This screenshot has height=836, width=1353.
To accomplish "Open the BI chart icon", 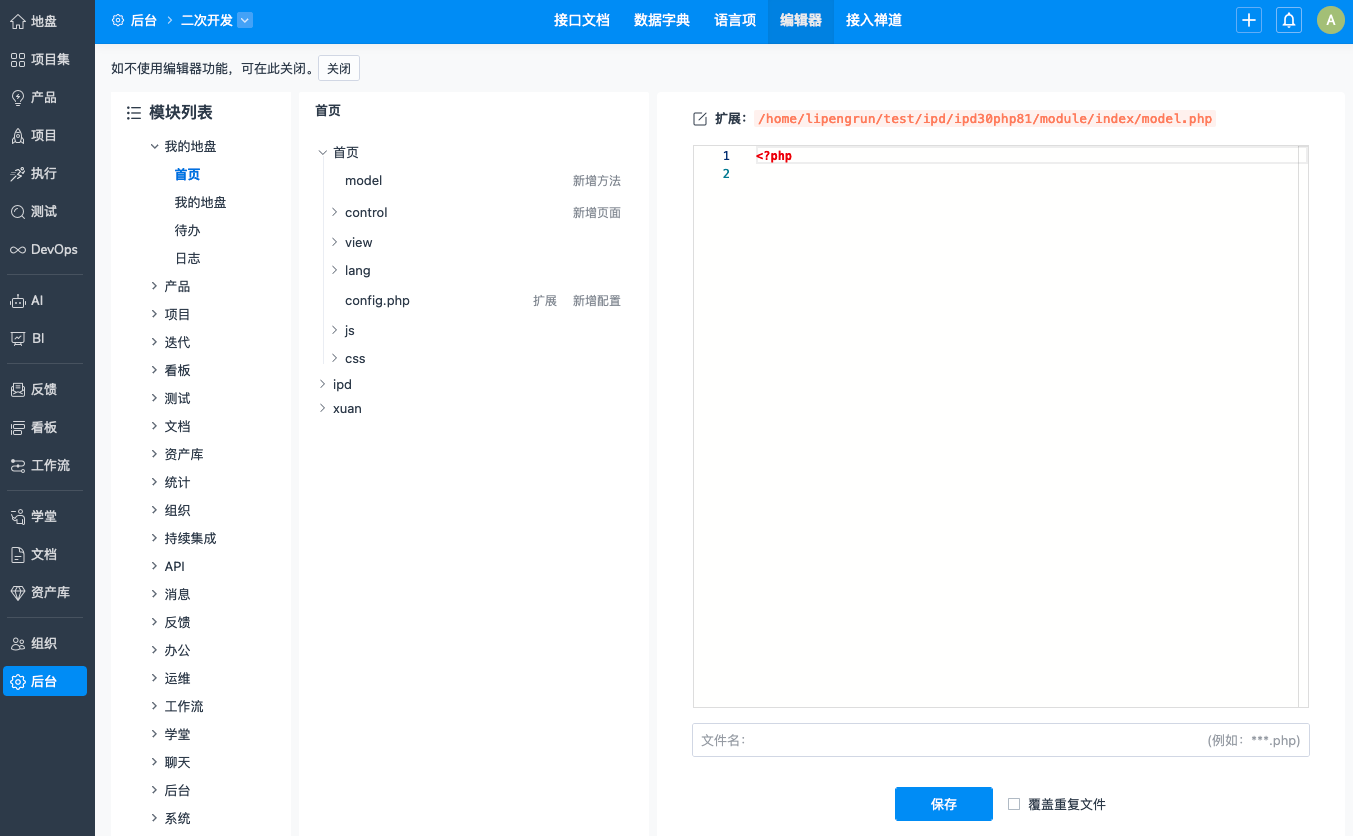I will tap(18, 339).
